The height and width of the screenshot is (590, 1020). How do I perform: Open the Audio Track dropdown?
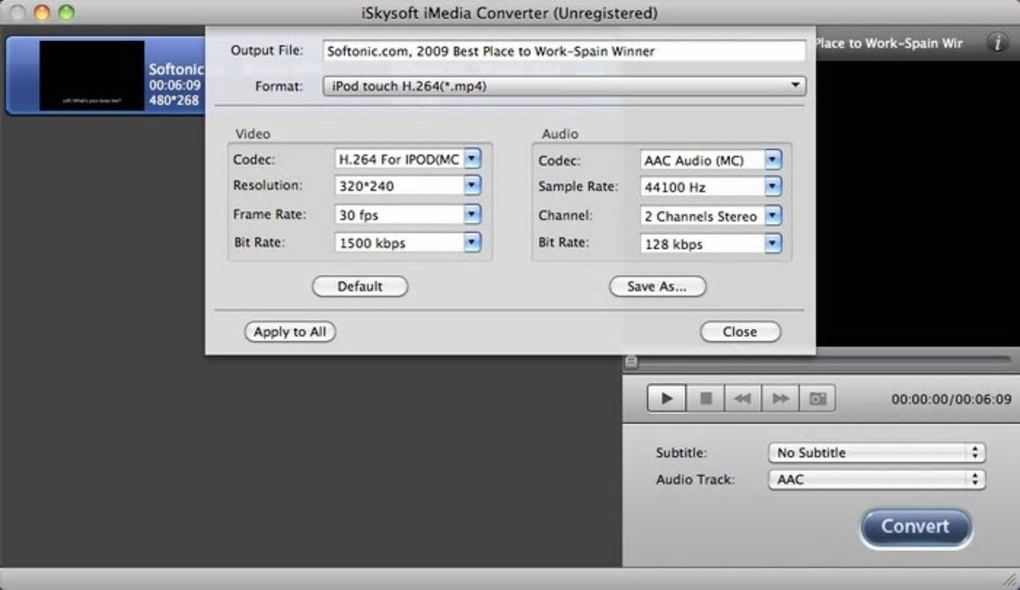pos(877,479)
